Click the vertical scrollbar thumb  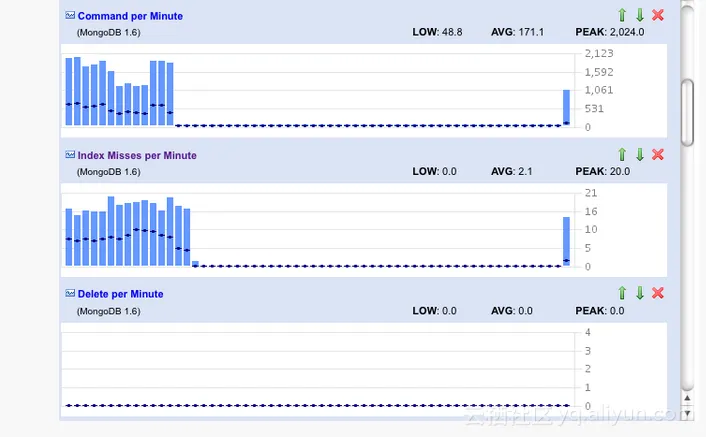tap(687, 113)
